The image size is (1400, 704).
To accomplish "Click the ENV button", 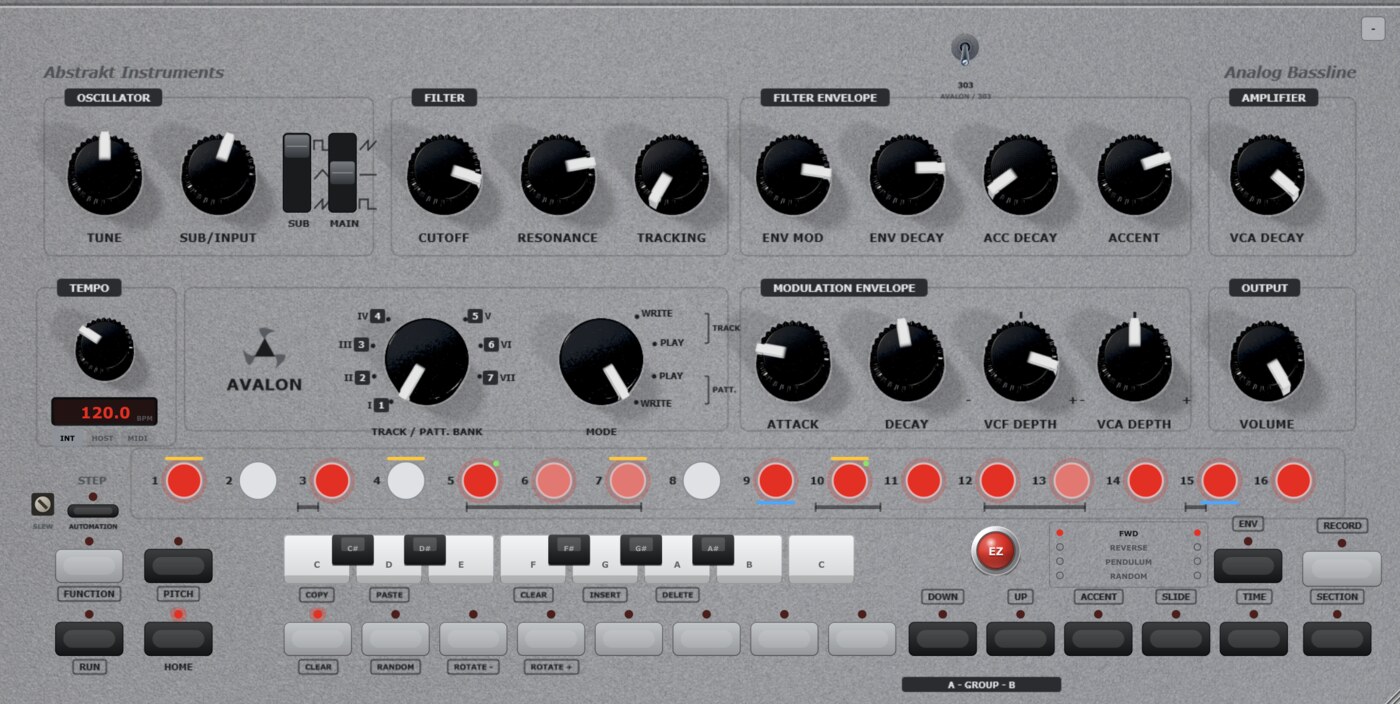I will (1248, 566).
